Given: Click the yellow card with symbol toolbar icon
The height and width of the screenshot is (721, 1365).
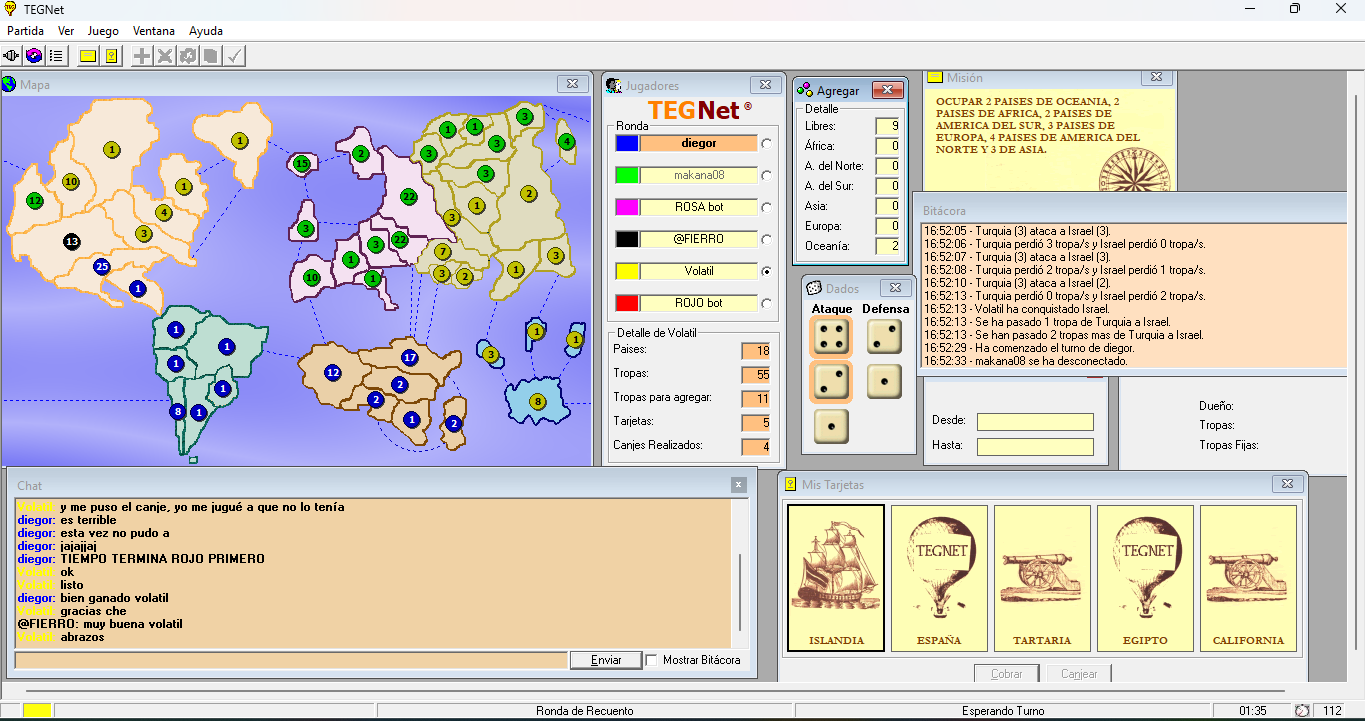Looking at the screenshot, I should [x=111, y=56].
